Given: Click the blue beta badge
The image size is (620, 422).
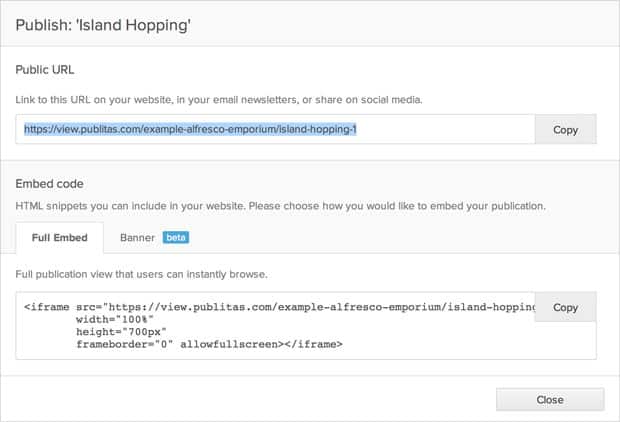Looking at the screenshot, I should click(x=175, y=238).
